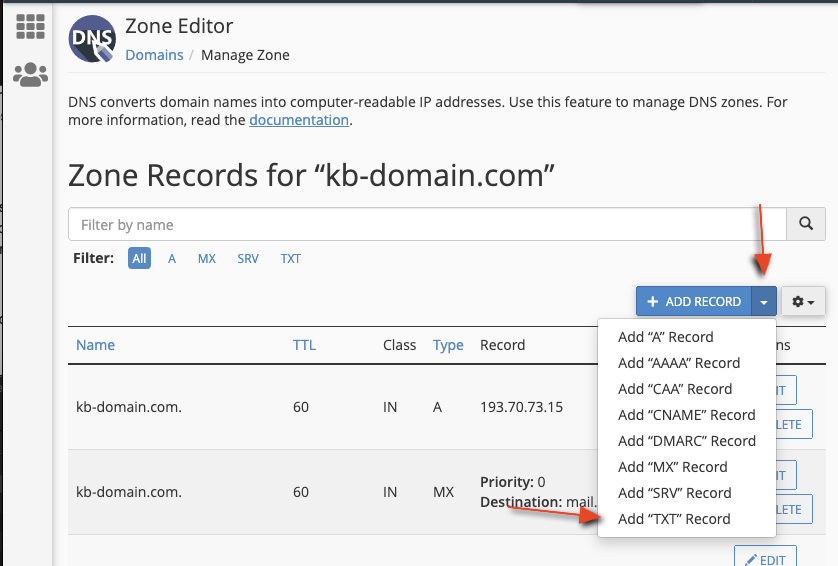Filter records by SRV type
This screenshot has height=566, width=838.
pos(248,258)
